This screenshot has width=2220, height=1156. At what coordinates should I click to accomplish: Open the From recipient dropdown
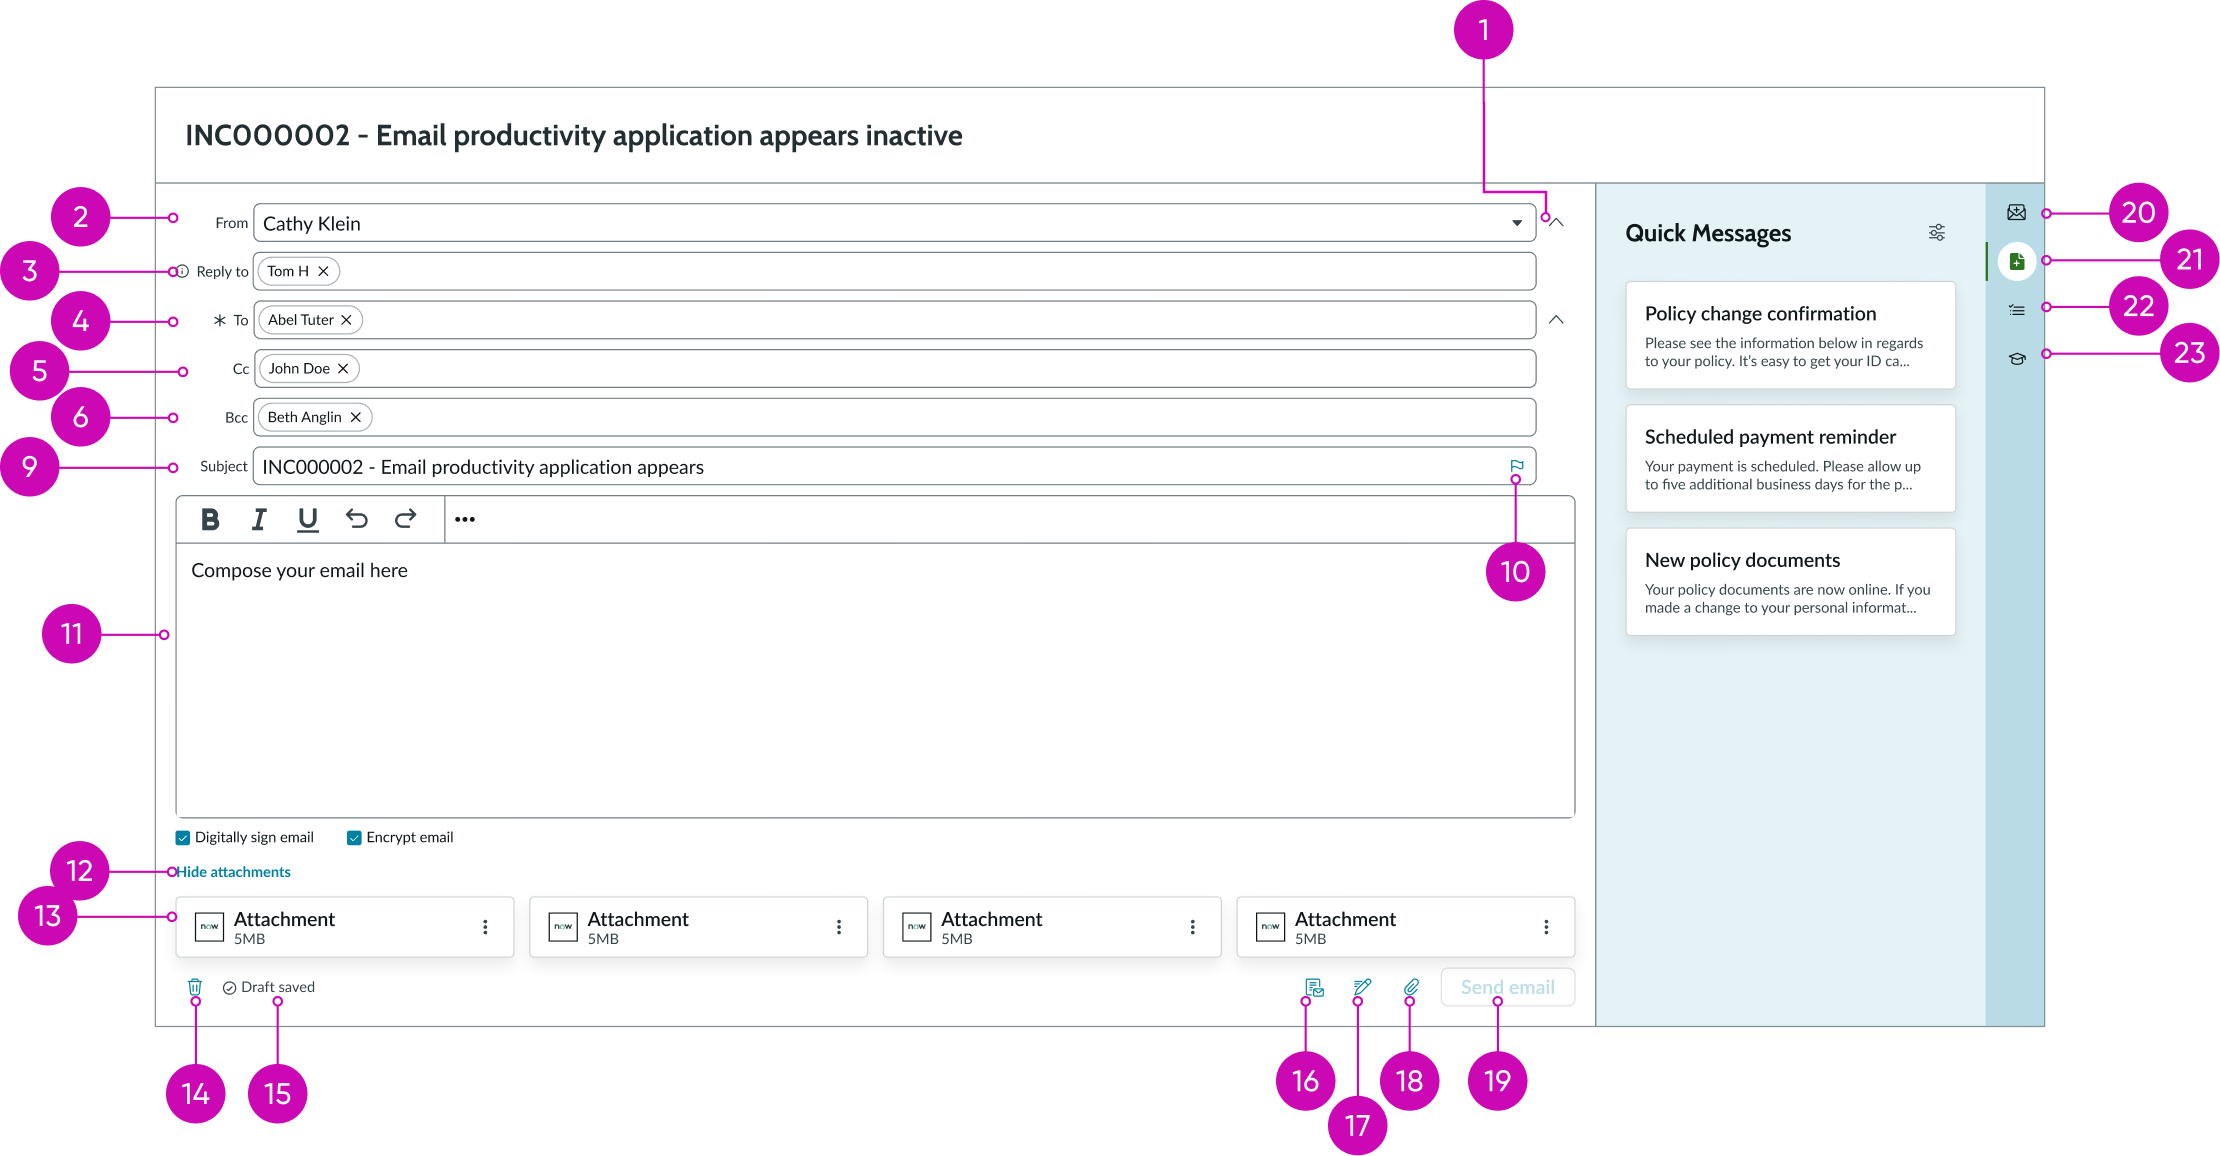pos(1516,222)
